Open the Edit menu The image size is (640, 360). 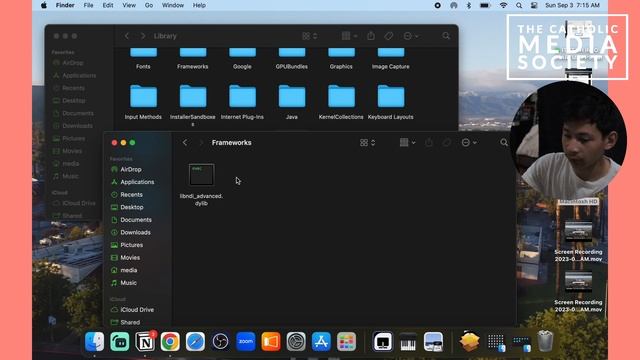[x=108, y=5]
